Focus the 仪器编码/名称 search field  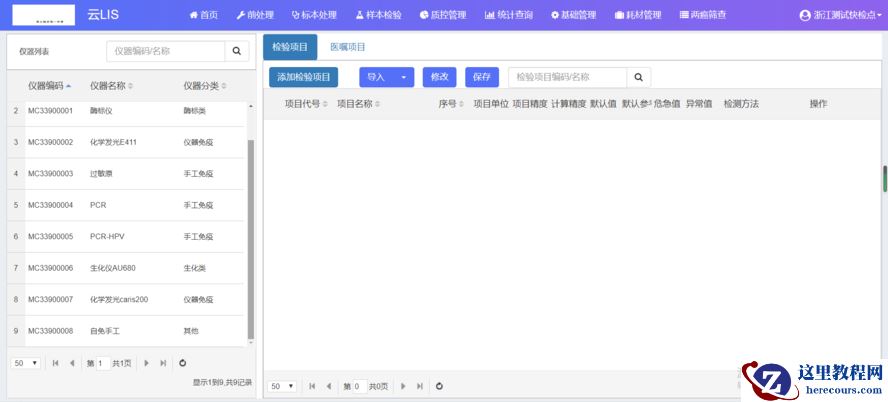coord(165,50)
